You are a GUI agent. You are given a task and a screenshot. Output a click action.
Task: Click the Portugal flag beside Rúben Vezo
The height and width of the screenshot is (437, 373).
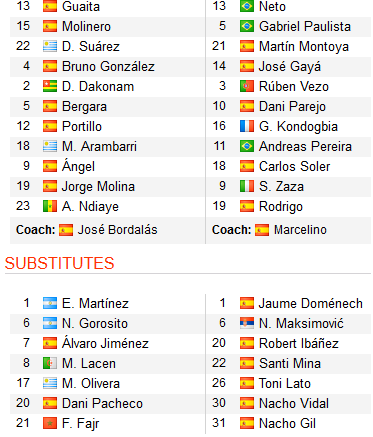[247, 86]
